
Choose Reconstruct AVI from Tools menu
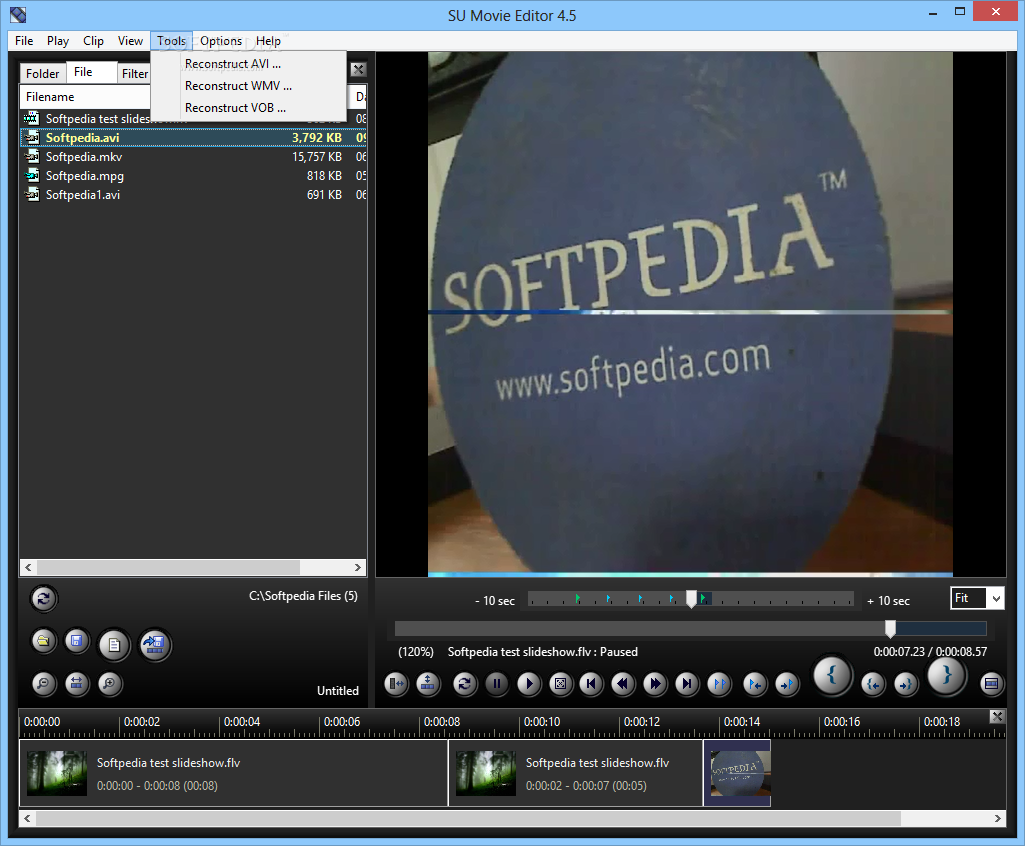tap(248, 63)
